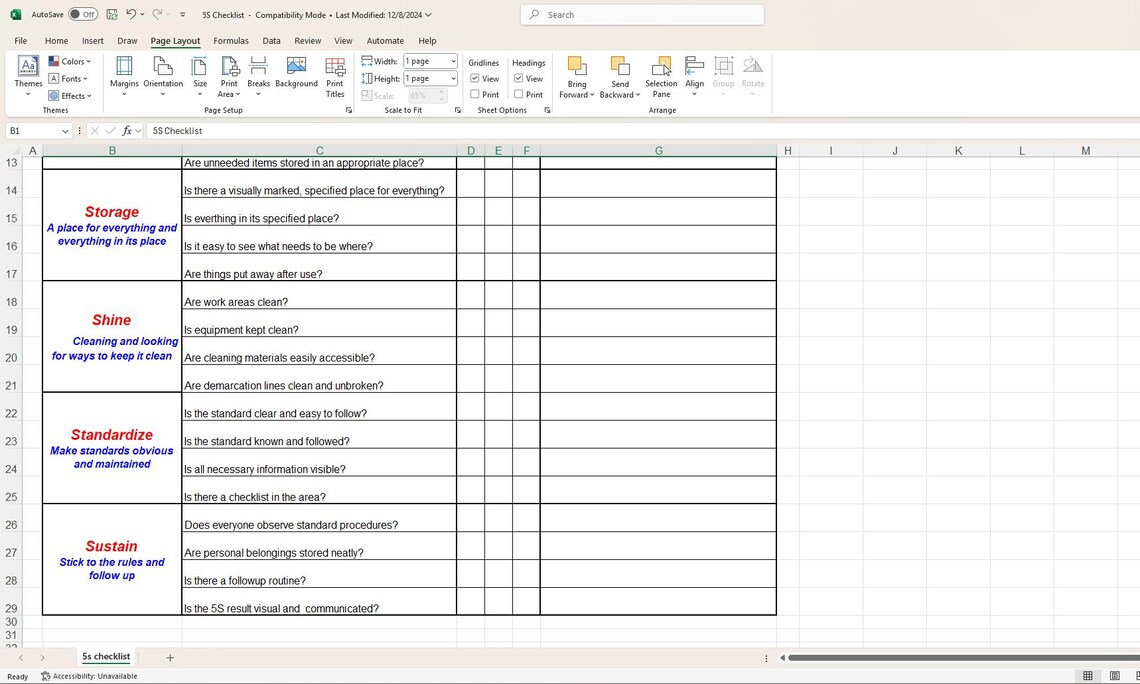Screen dimensions: 1140x684
Task: Switch to the Review tab
Action: [x=308, y=41]
